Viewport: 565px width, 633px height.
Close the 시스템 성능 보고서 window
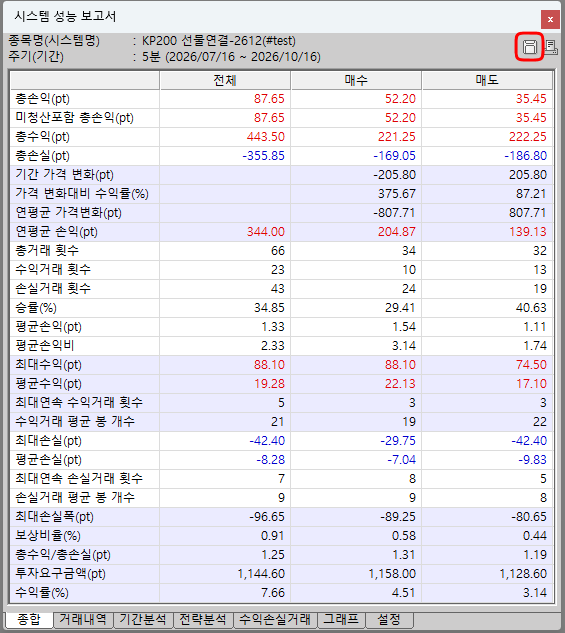(550, 19)
